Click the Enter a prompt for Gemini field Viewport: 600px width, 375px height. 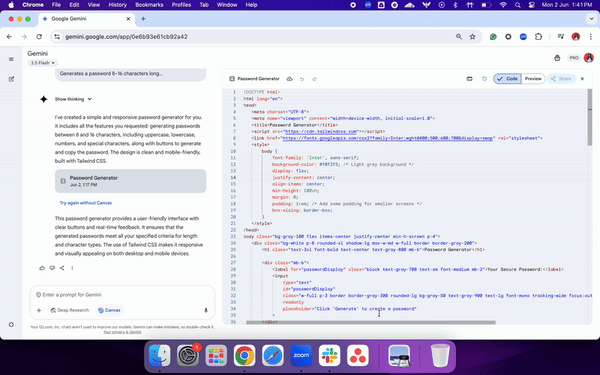point(122,295)
